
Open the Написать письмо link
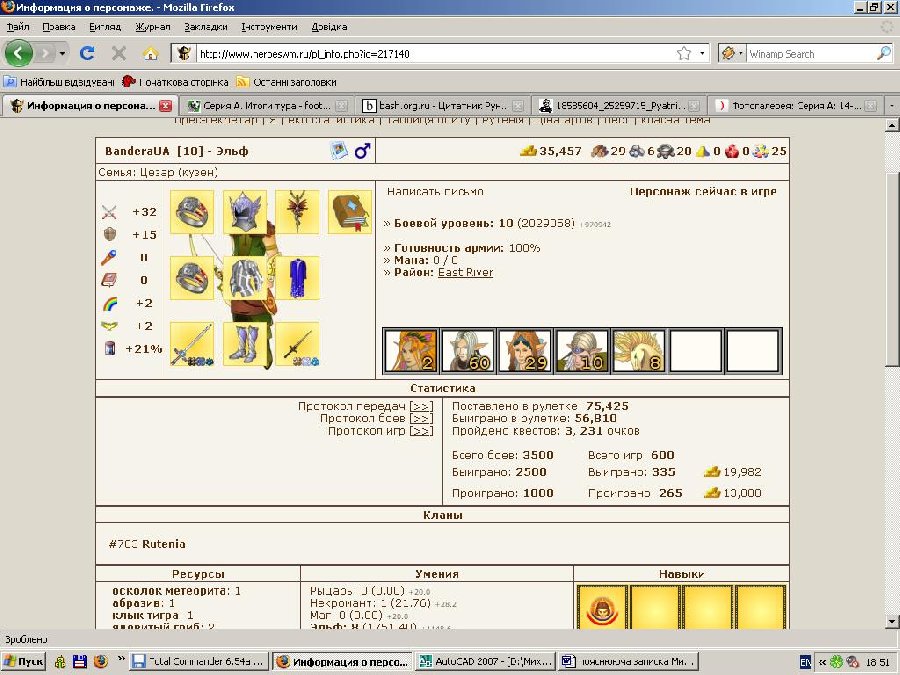click(x=435, y=192)
